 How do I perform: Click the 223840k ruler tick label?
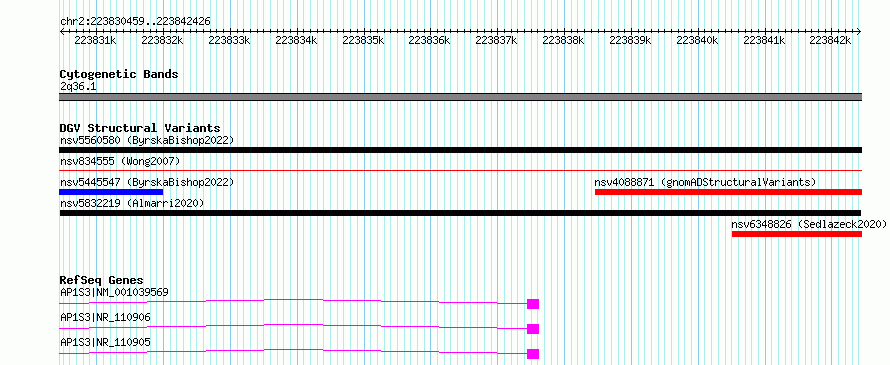click(698, 40)
